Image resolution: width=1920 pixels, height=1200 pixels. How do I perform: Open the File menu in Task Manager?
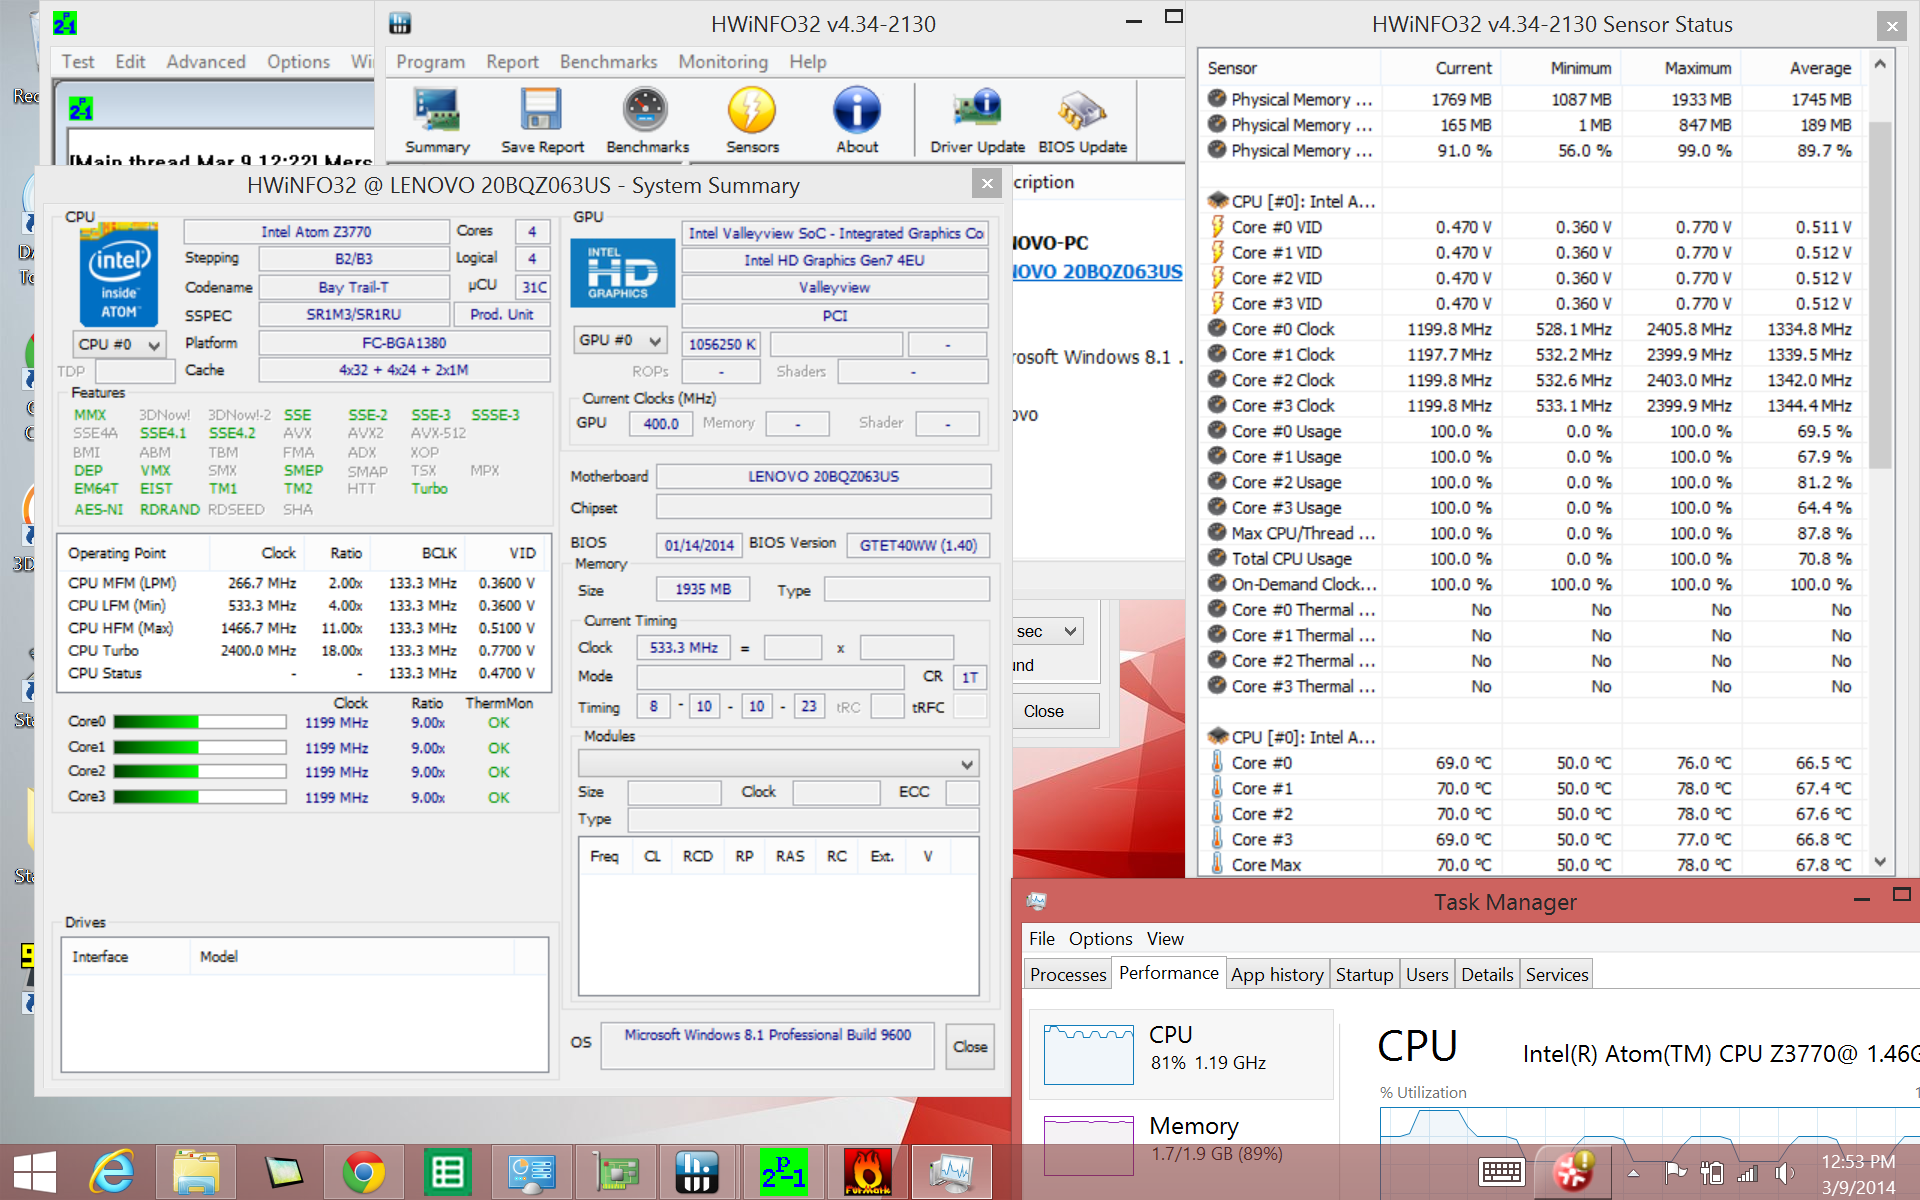tap(1041, 939)
